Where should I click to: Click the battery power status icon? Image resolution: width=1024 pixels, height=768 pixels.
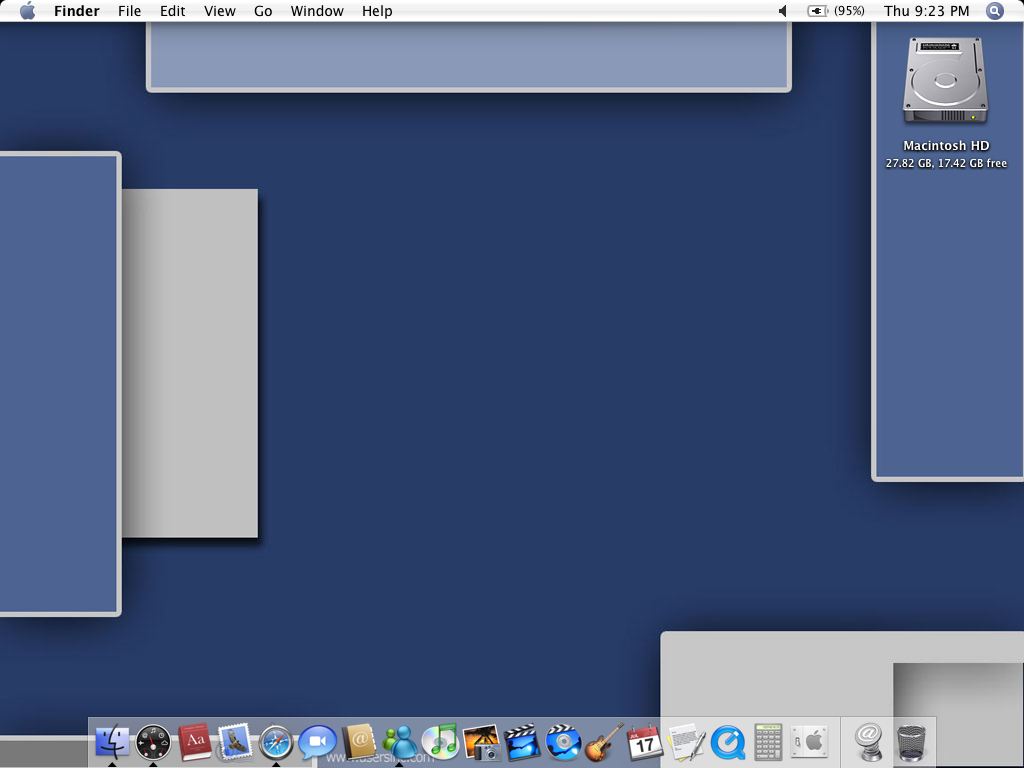(817, 11)
